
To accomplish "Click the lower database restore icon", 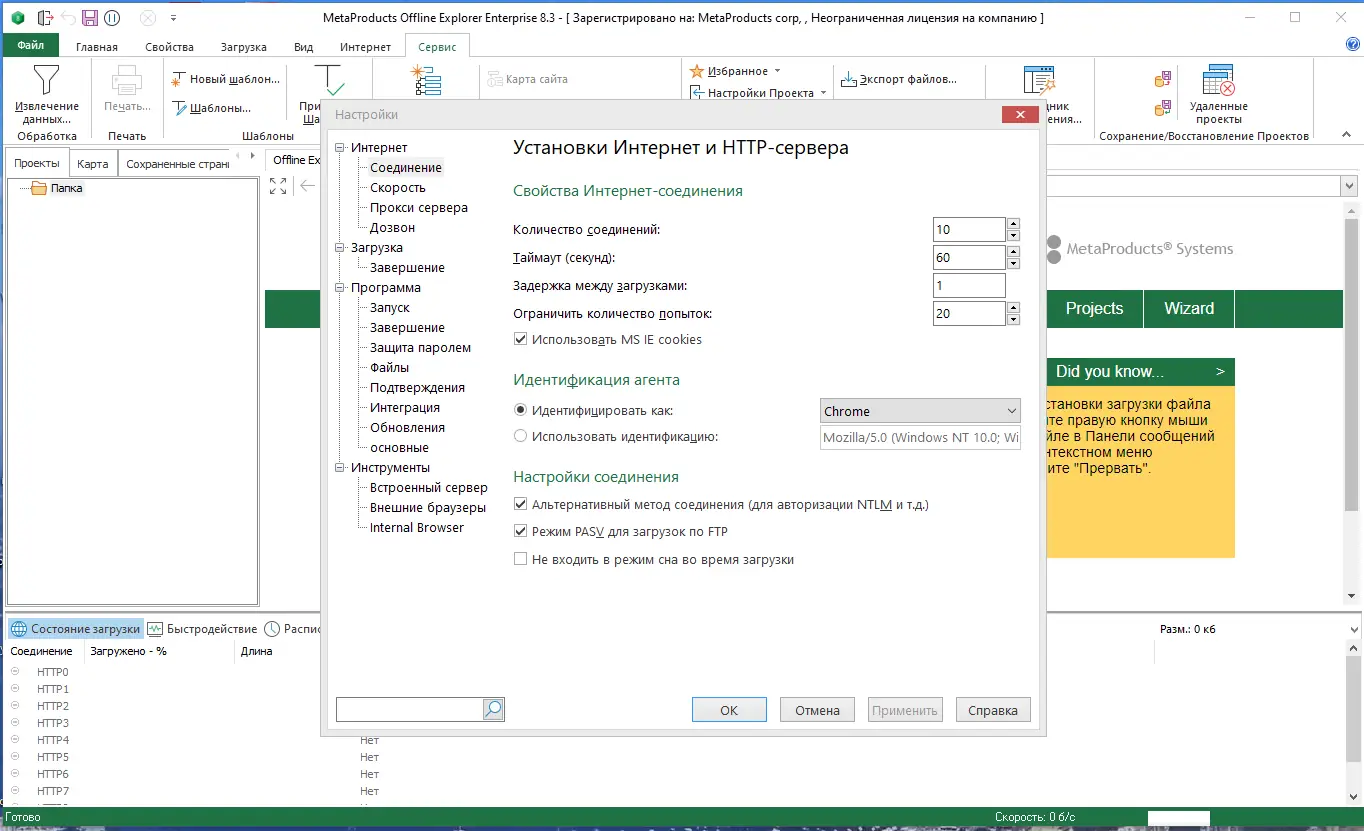I will click(1163, 108).
